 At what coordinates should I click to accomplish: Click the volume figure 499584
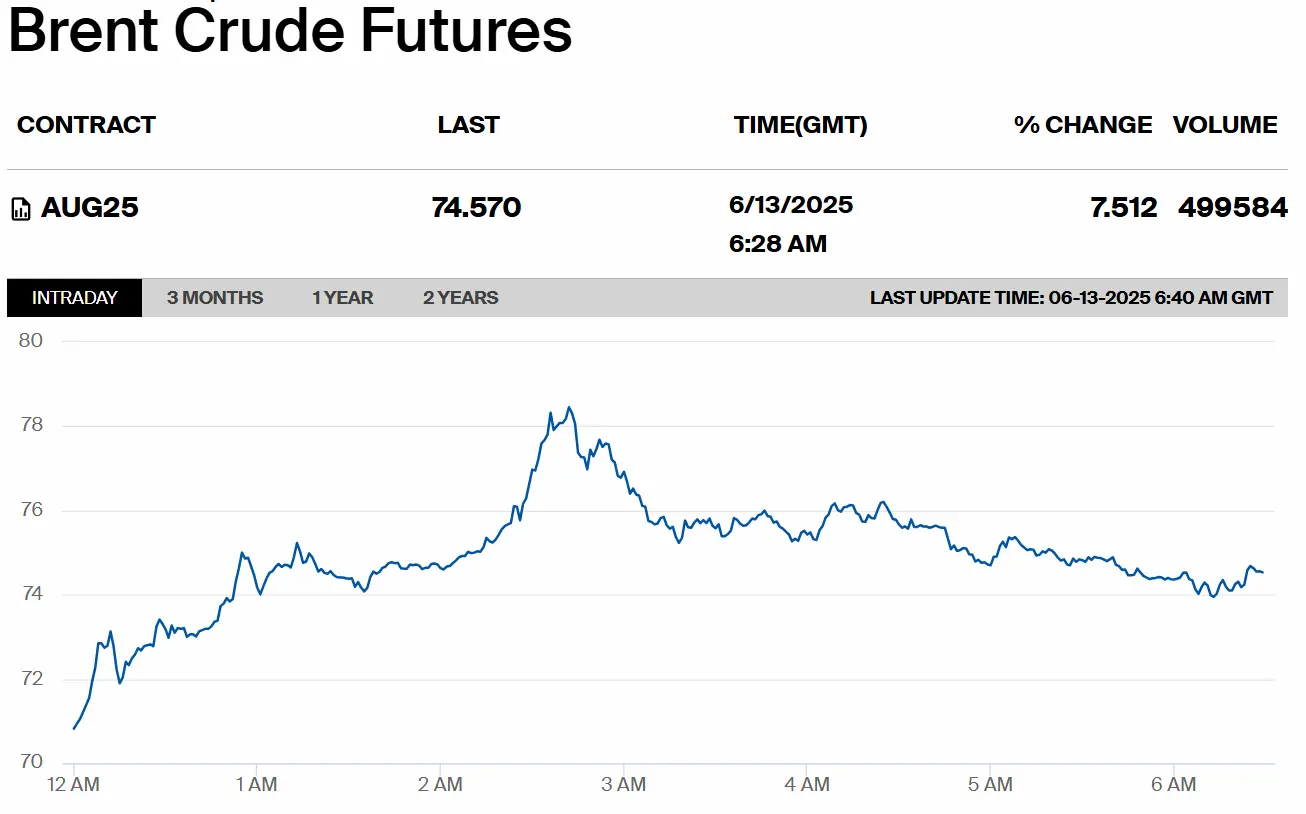pos(1232,208)
